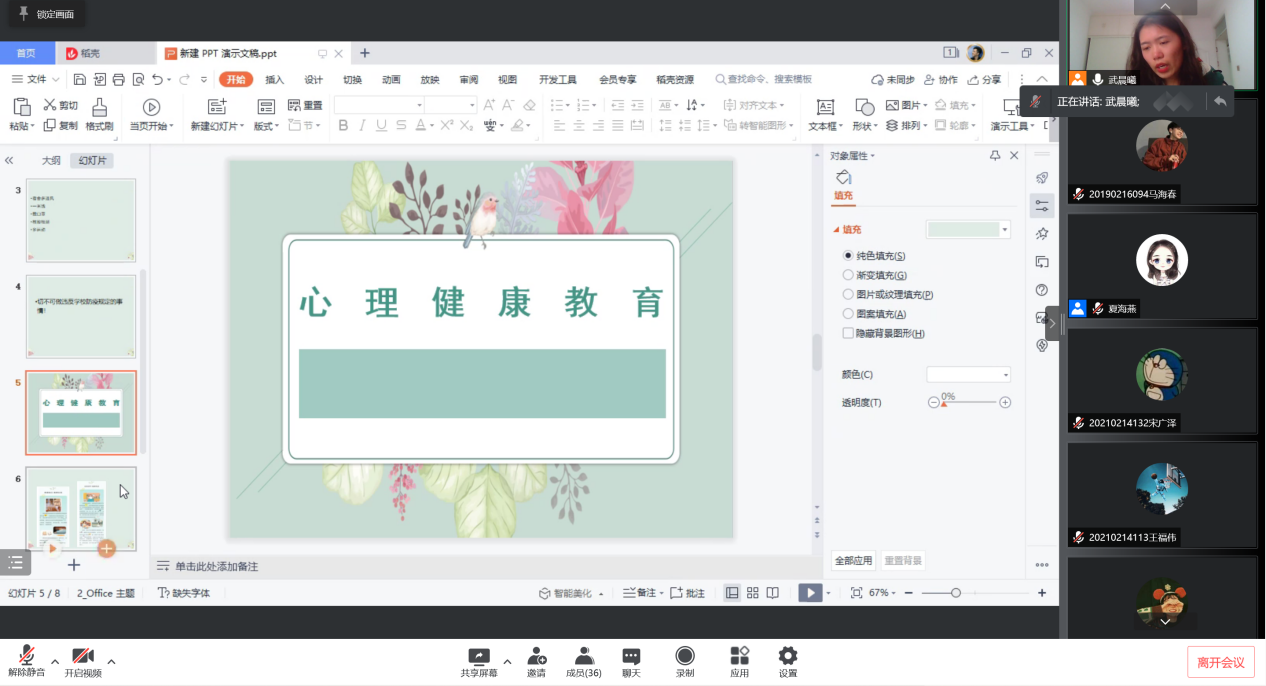Open the 设计 ribbon tab
Screen dimensions: 1266x686
tap(313, 80)
